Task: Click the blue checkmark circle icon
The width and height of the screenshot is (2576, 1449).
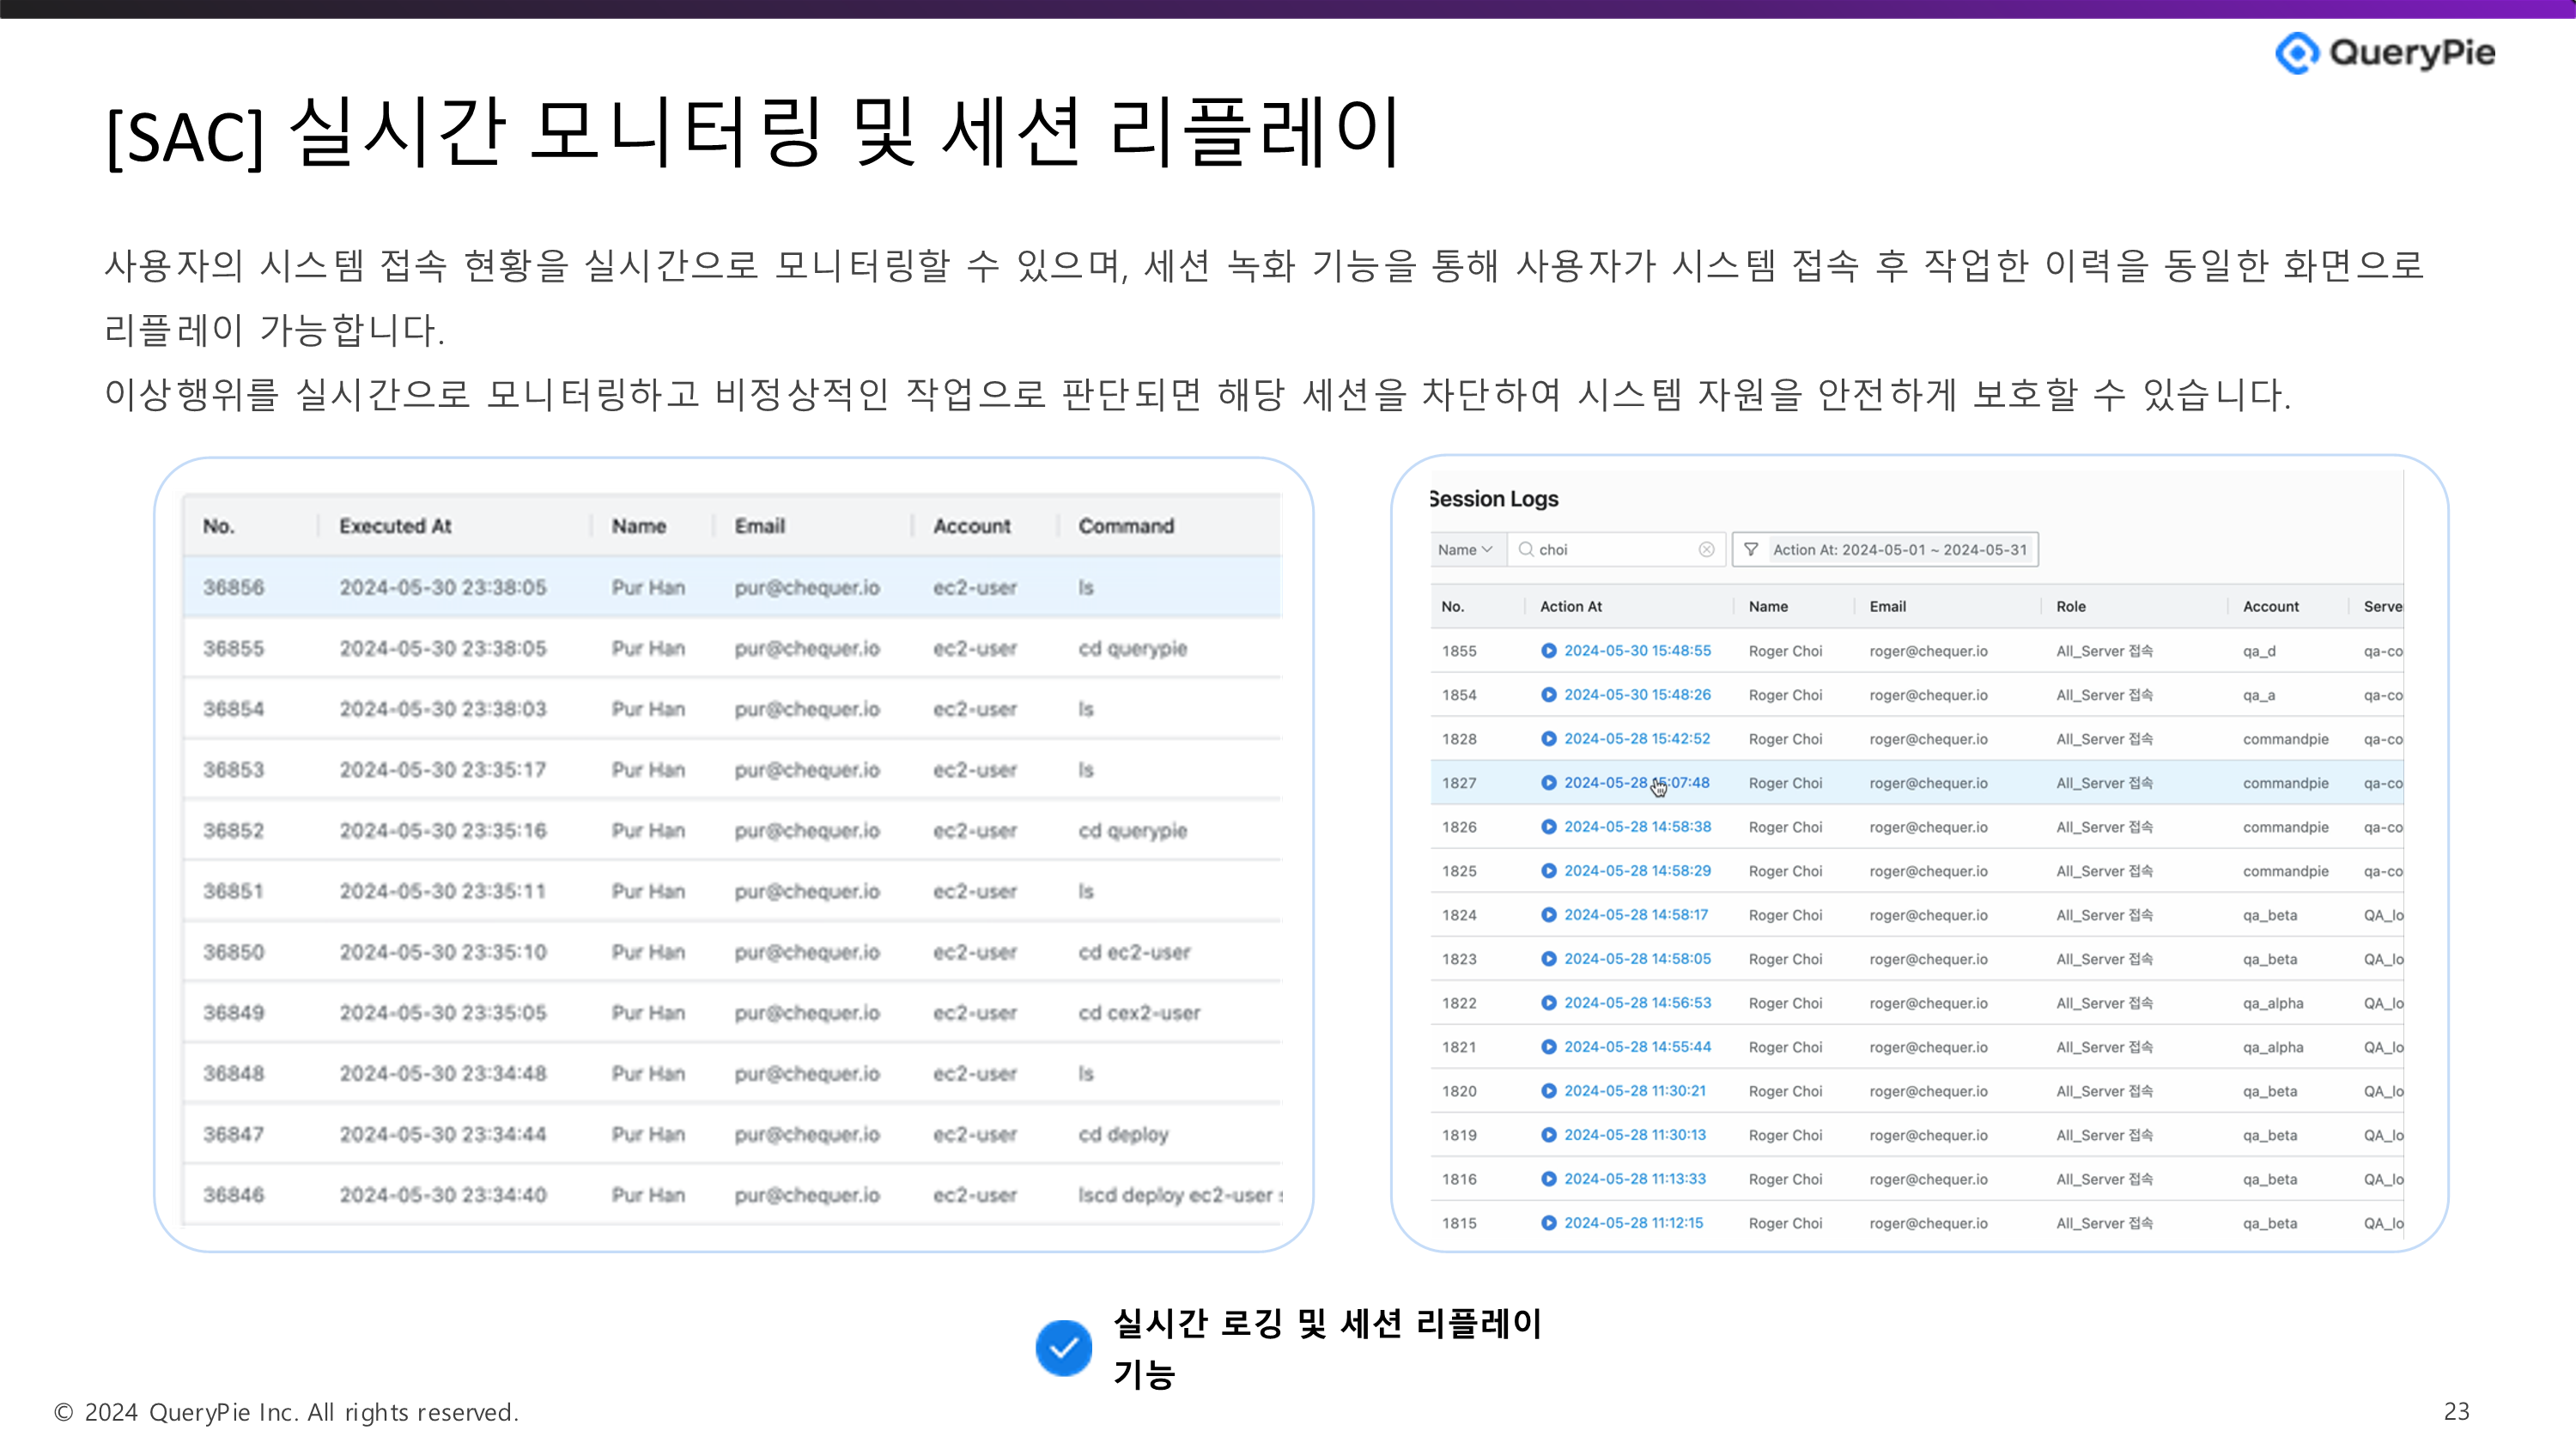Action: [x=1063, y=1348]
